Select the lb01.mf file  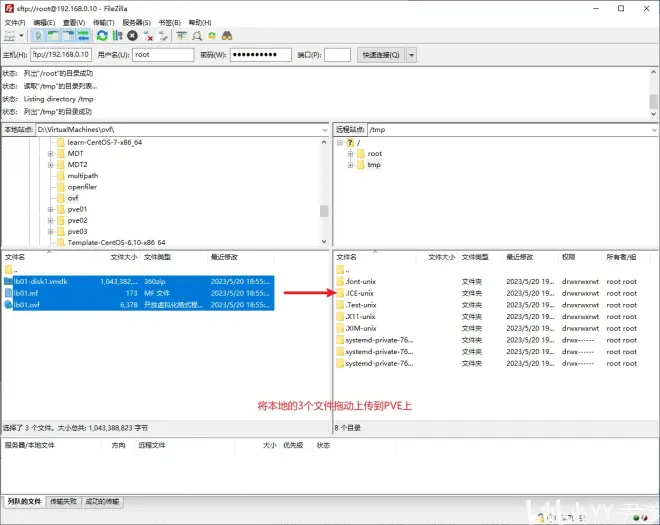139,293
